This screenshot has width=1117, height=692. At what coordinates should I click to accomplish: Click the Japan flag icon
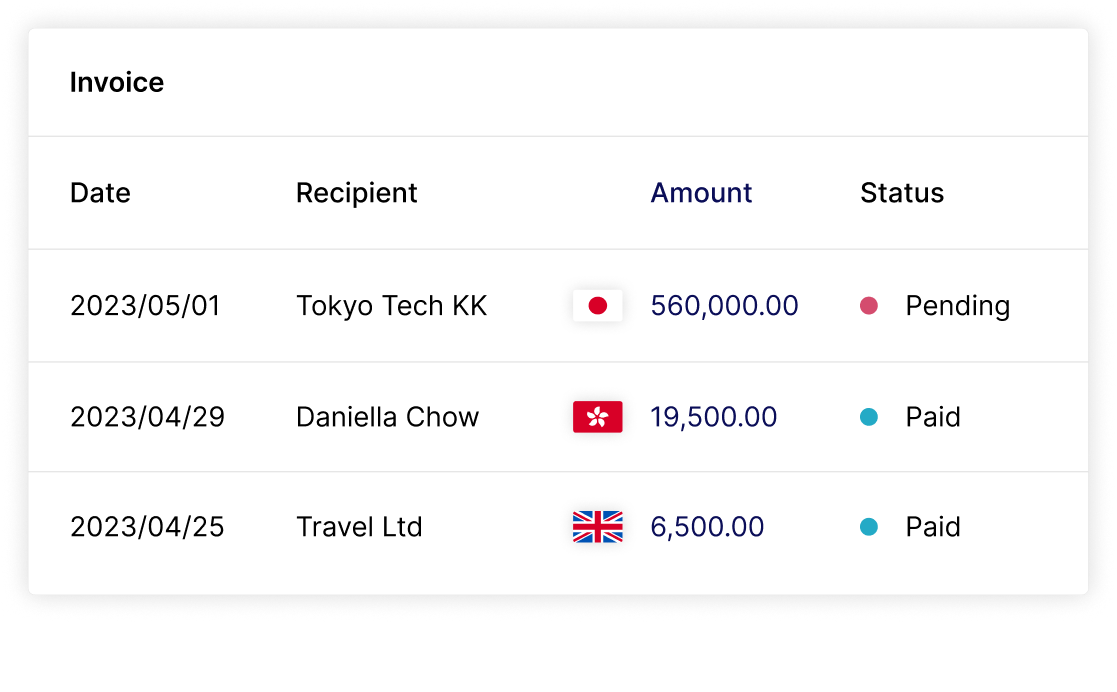coord(597,306)
